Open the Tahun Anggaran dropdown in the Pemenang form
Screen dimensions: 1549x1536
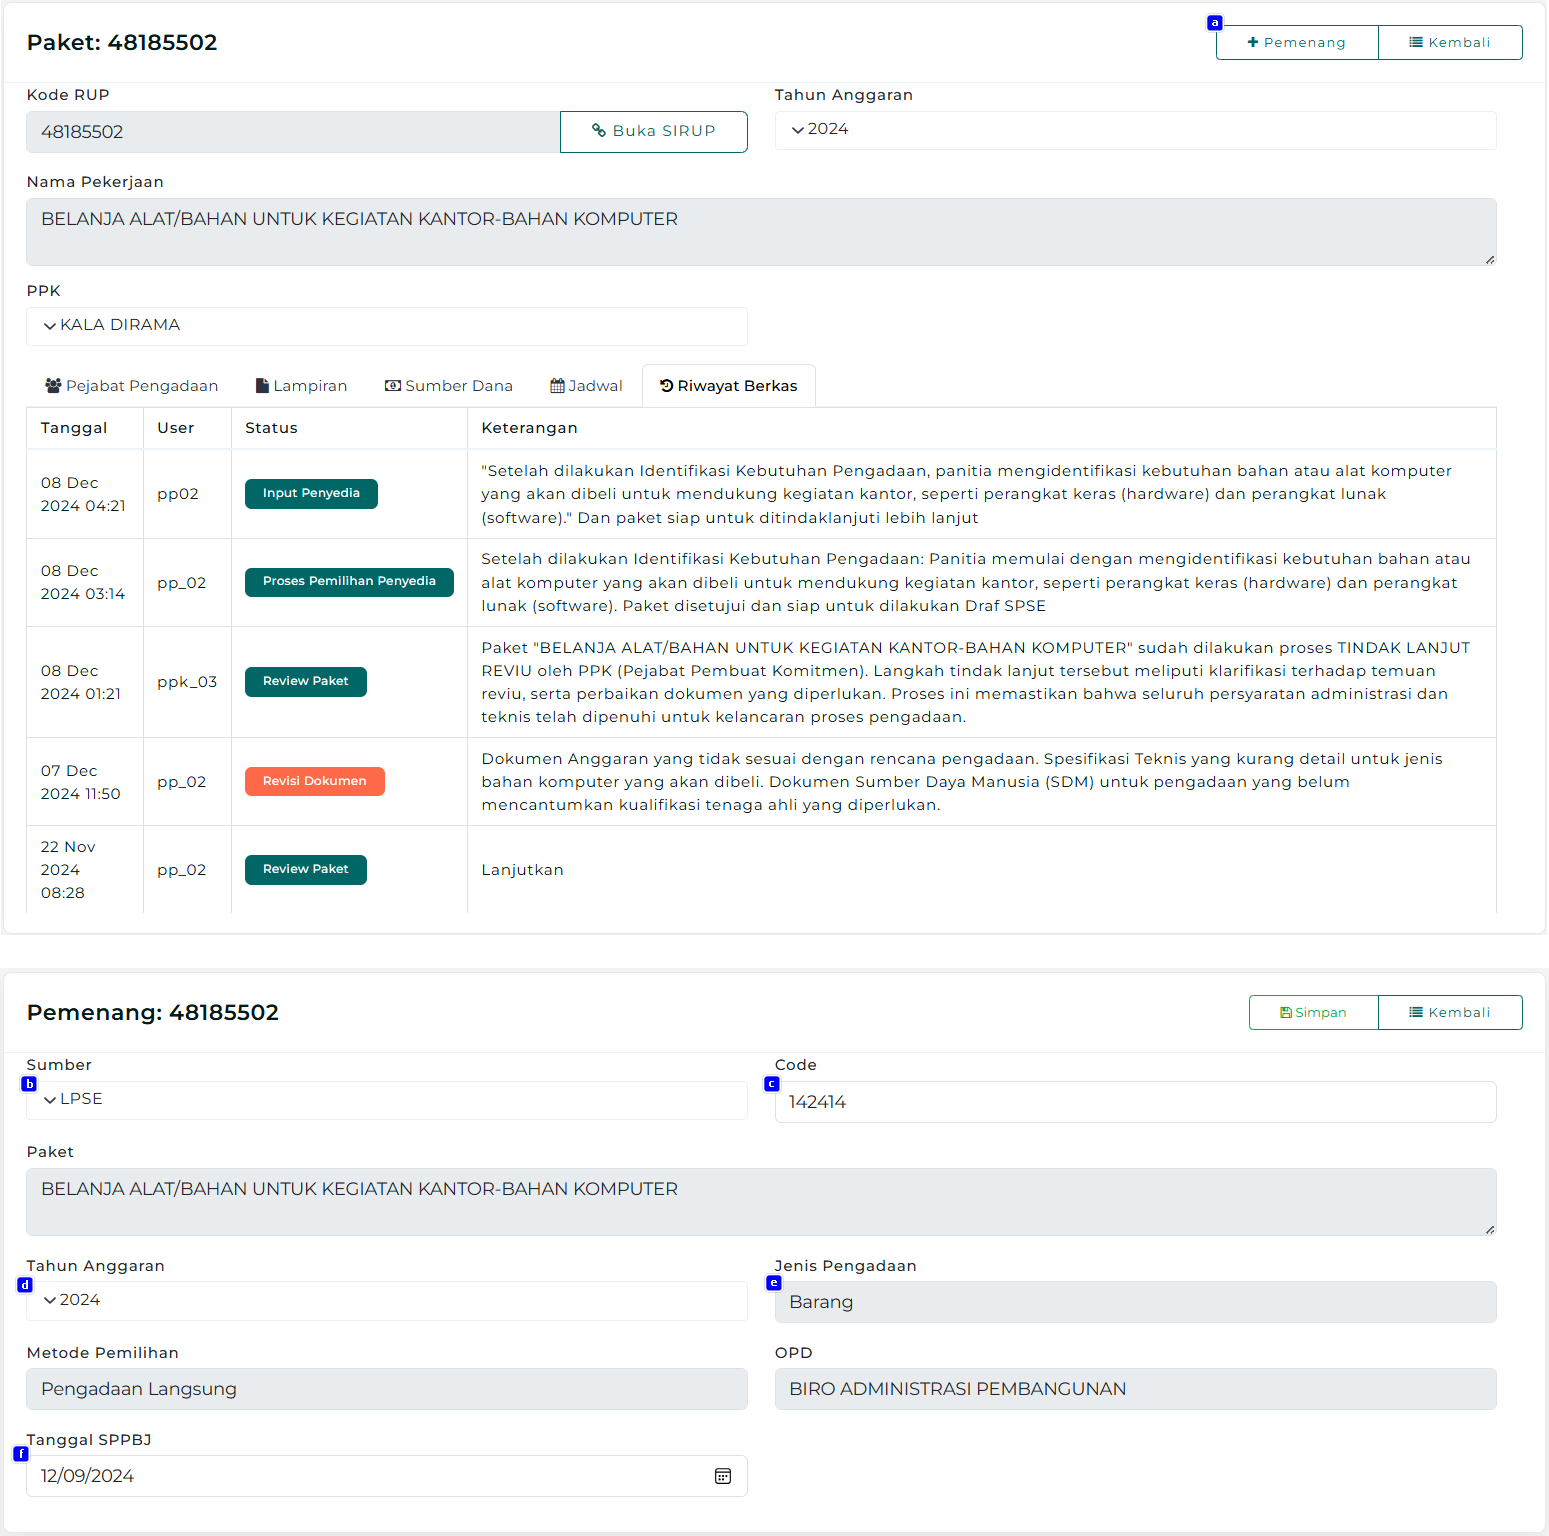coord(386,1301)
